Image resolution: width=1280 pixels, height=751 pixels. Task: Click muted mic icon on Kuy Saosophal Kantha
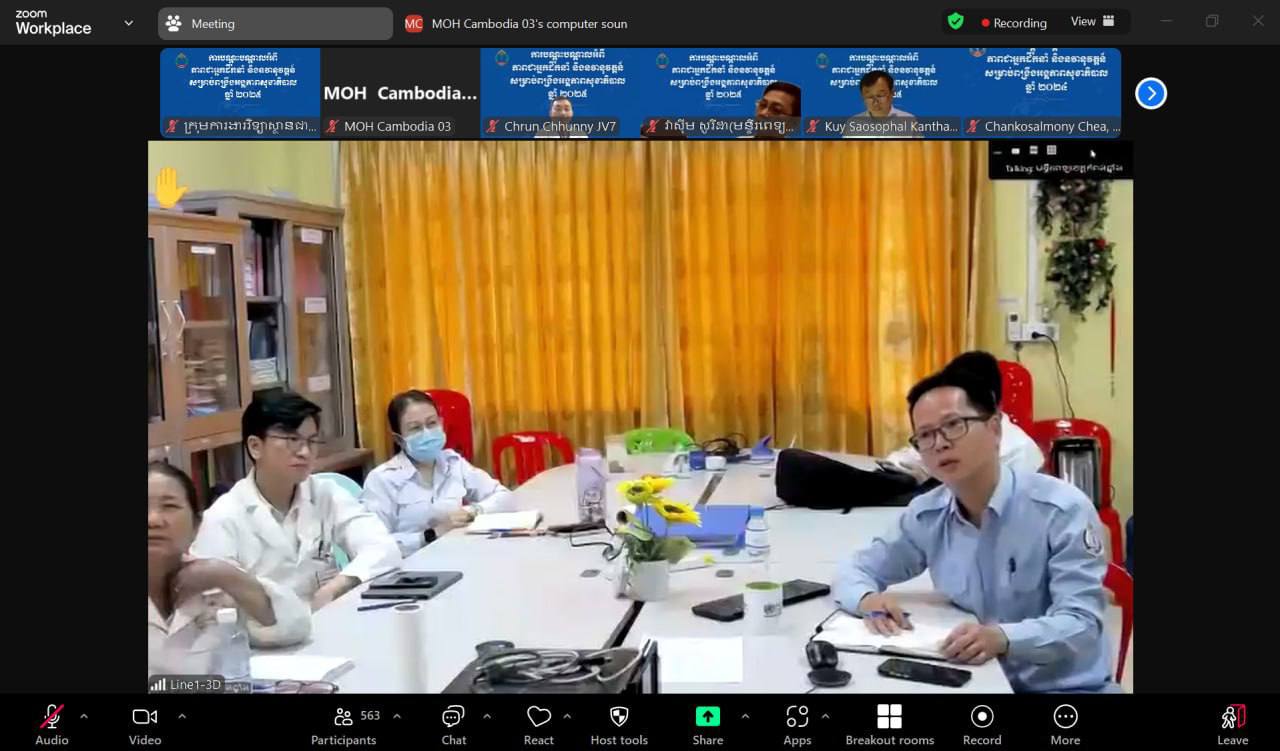[812, 126]
